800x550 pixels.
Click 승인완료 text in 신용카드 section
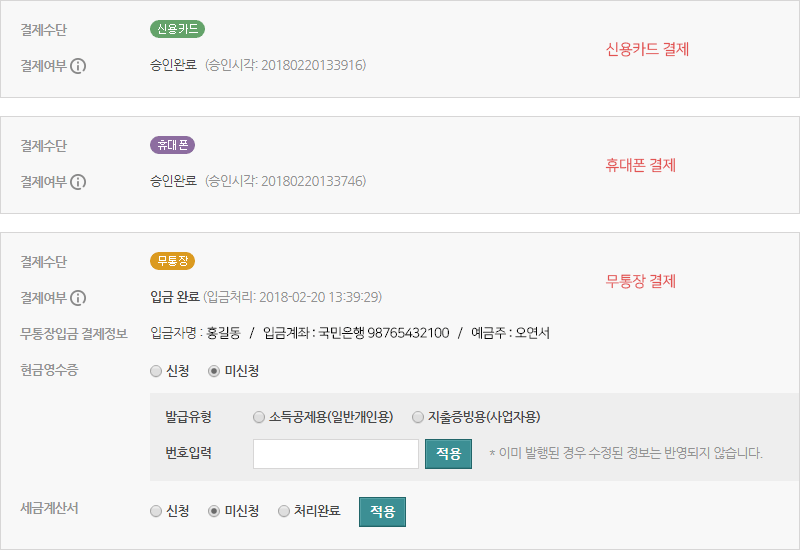click(173, 65)
